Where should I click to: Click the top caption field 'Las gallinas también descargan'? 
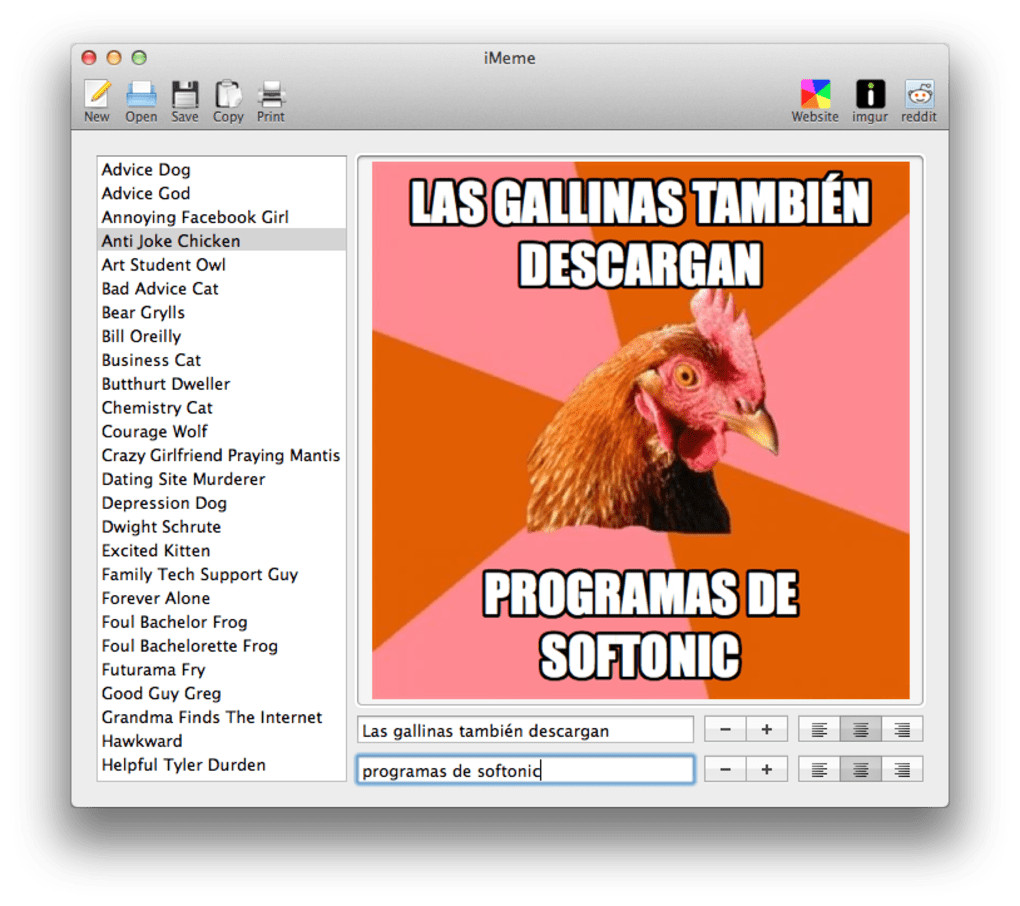click(x=525, y=730)
